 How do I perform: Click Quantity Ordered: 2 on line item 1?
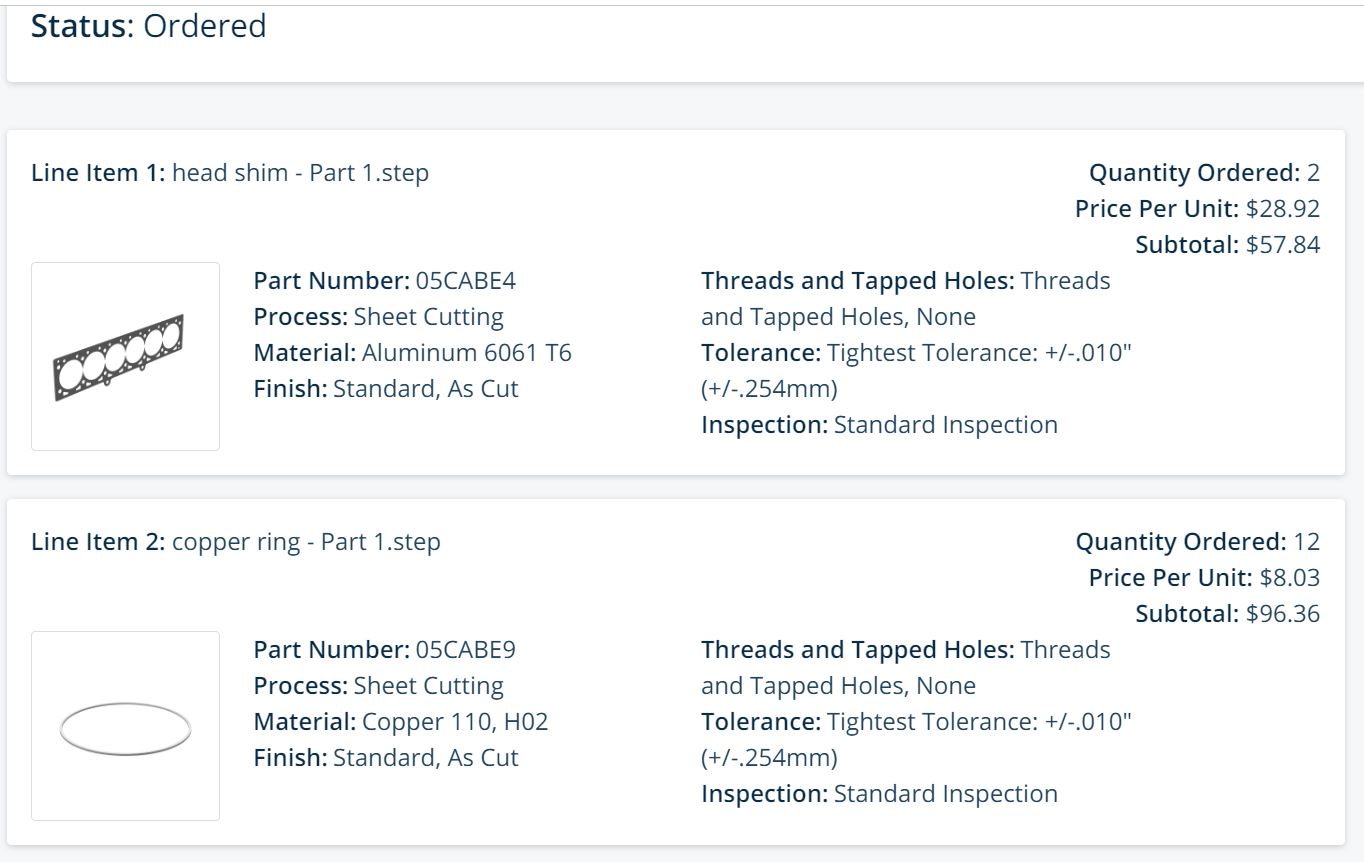point(1204,173)
